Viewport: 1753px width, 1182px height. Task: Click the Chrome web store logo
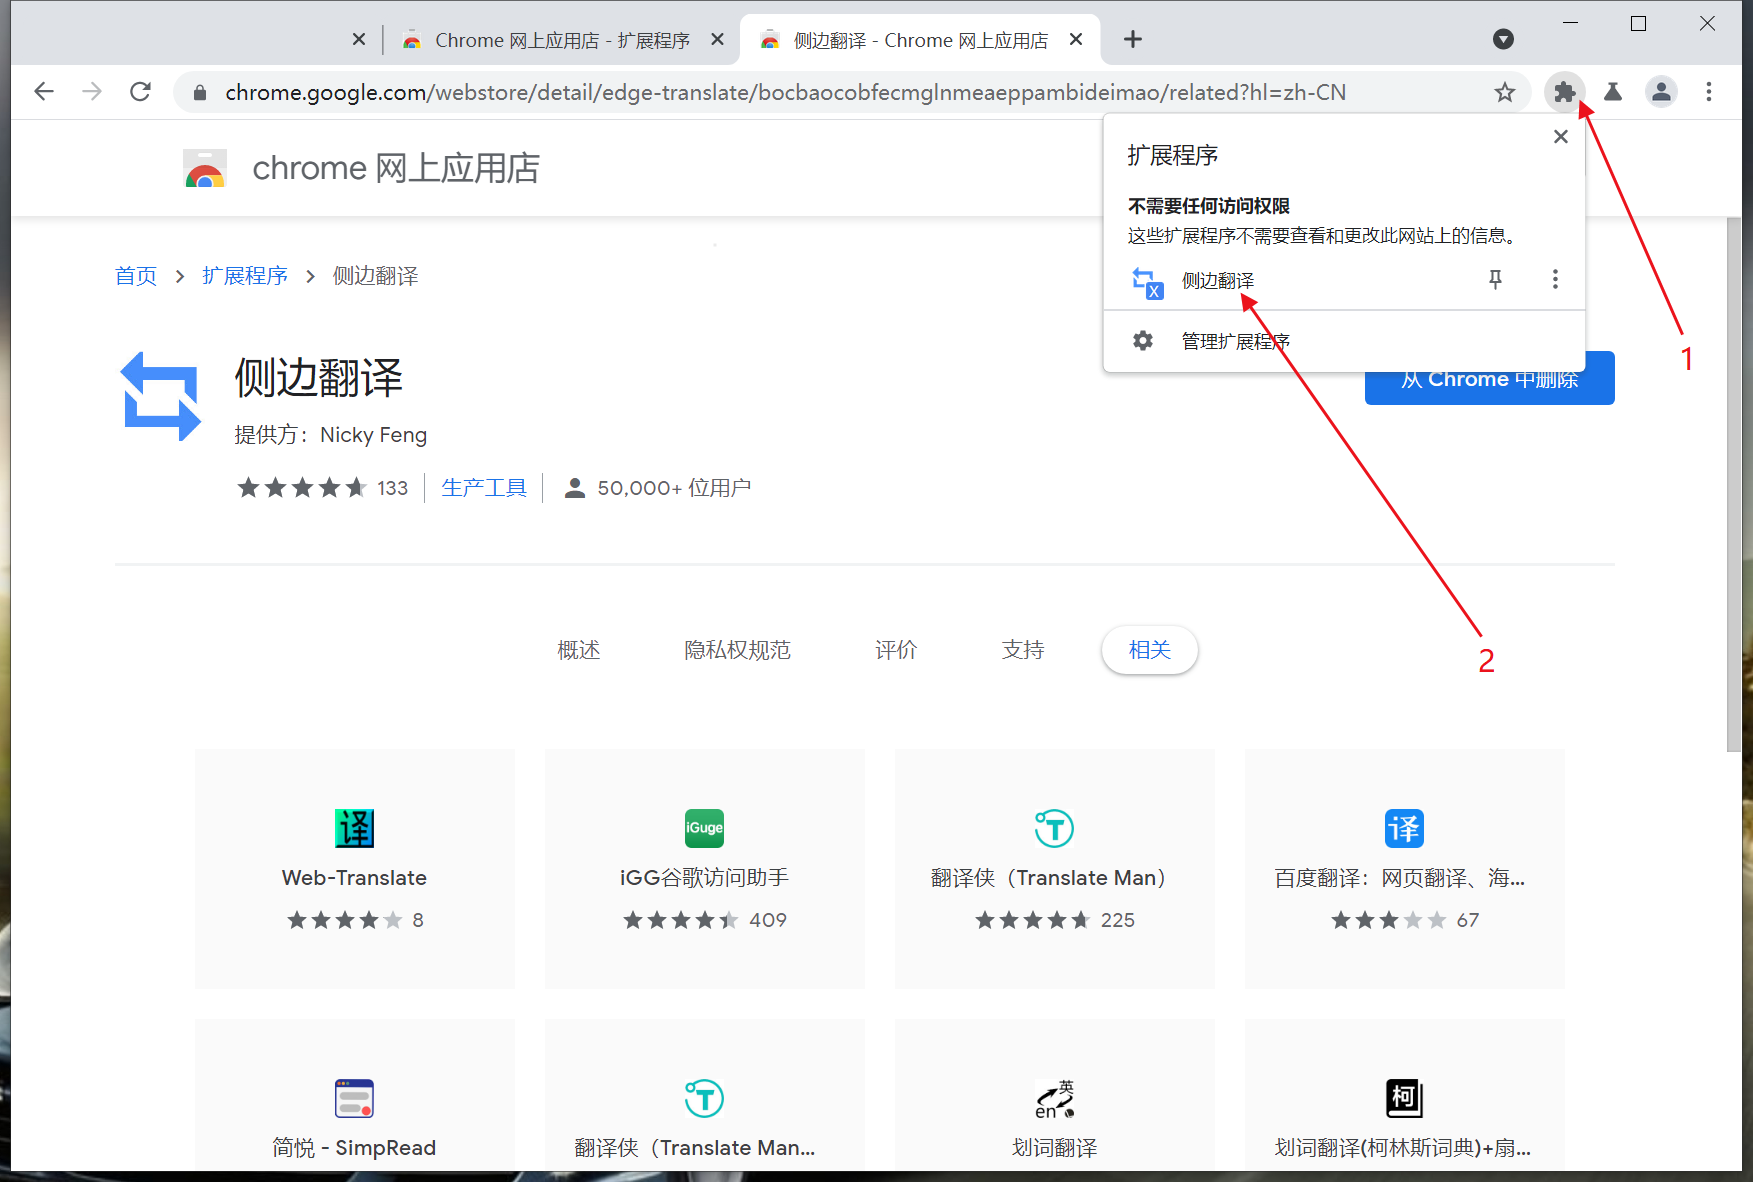tap(205, 169)
